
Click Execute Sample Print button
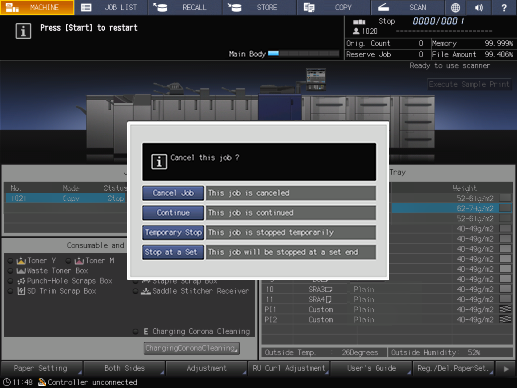click(469, 84)
